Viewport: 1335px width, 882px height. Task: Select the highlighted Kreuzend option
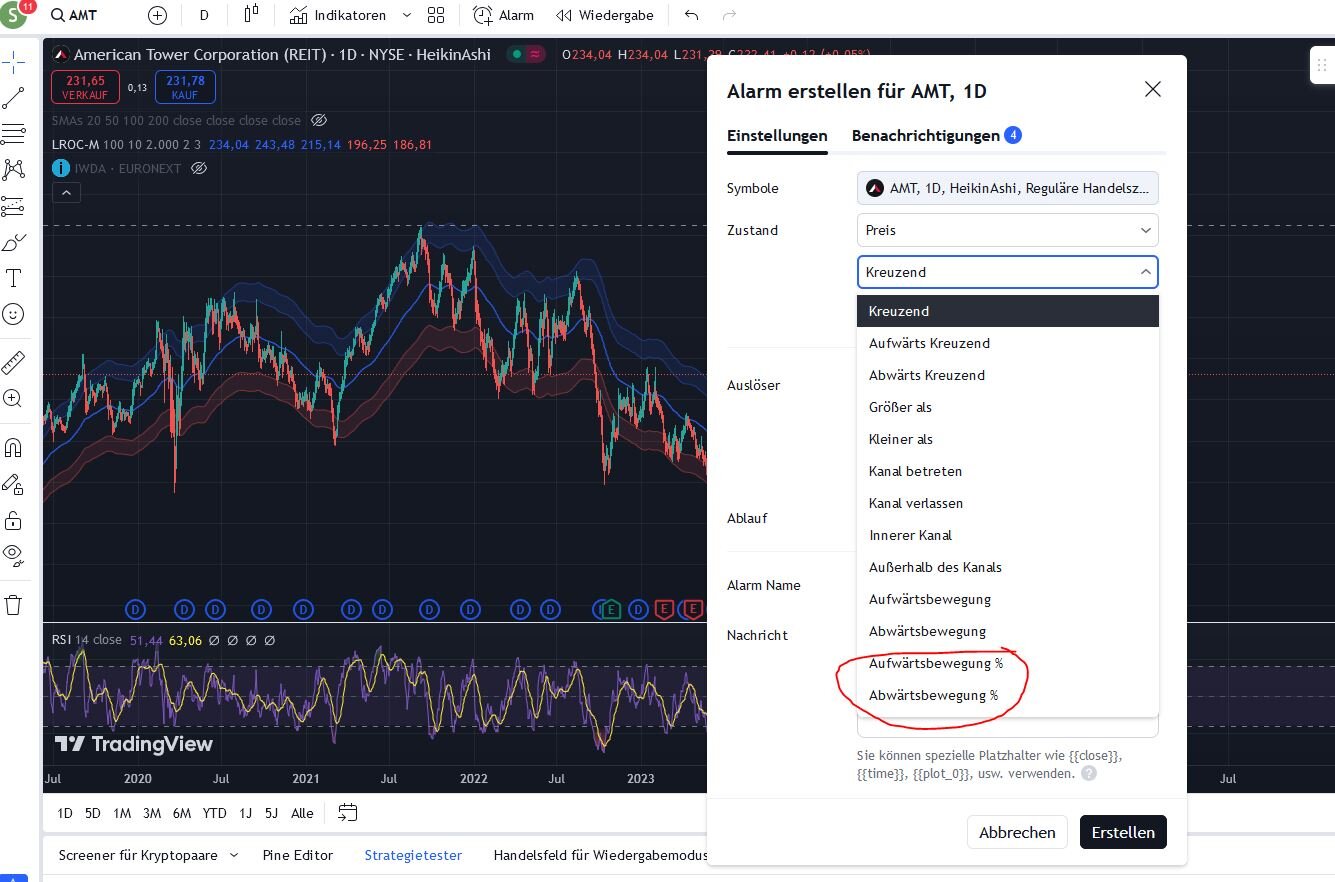(1008, 311)
